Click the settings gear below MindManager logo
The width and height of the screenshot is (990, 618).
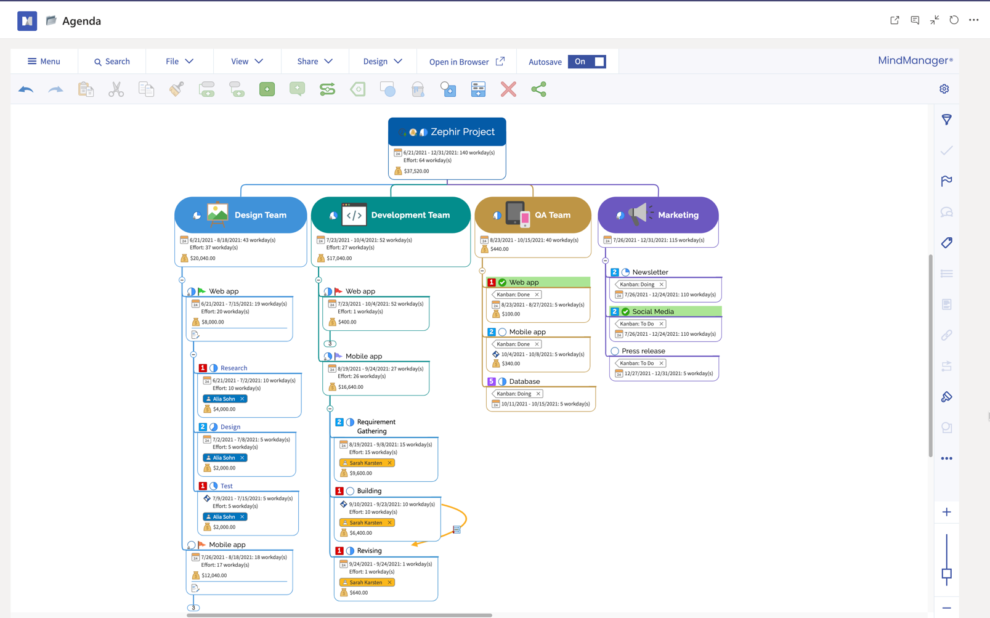point(944,89)
